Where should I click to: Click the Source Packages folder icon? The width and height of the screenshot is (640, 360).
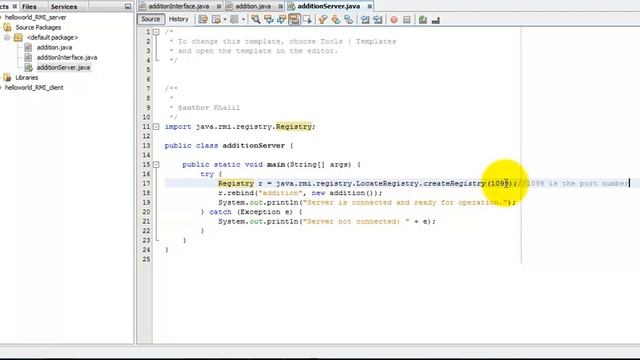point(7,27)
